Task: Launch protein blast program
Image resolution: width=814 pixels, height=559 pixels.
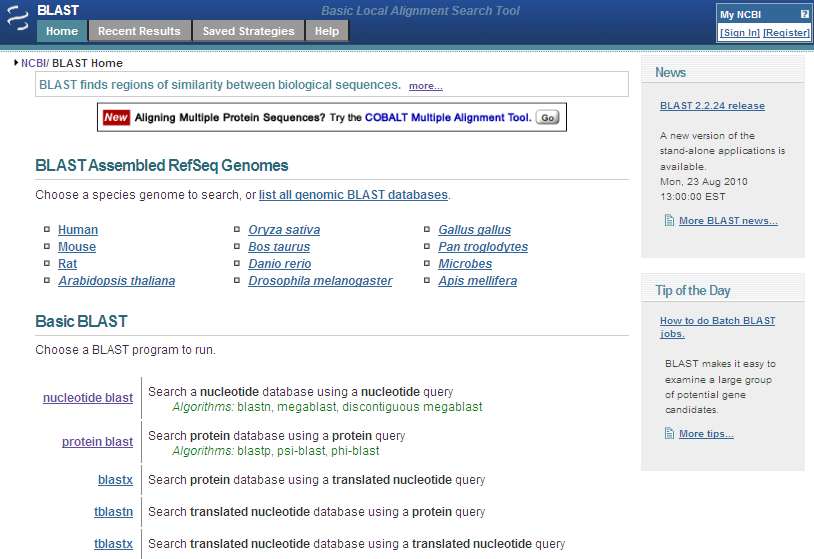Action: tap(97, 442)
